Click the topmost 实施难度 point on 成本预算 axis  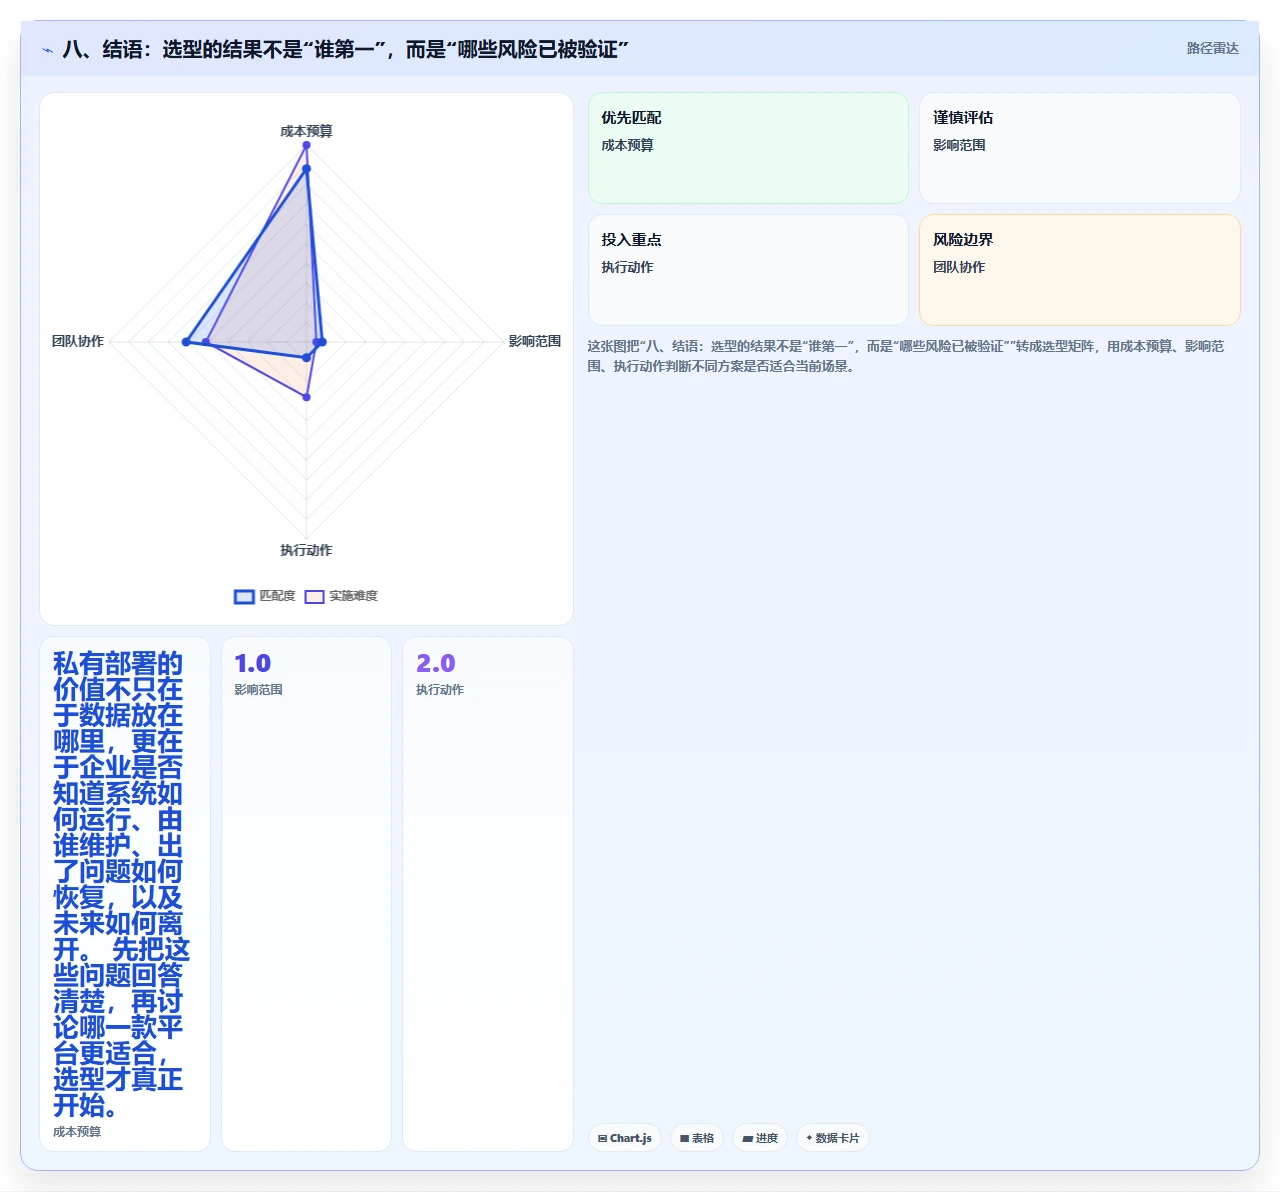tap(306, 145)
